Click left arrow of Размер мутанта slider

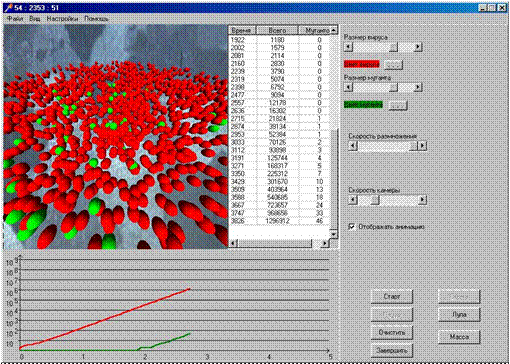tap(348, 87)
